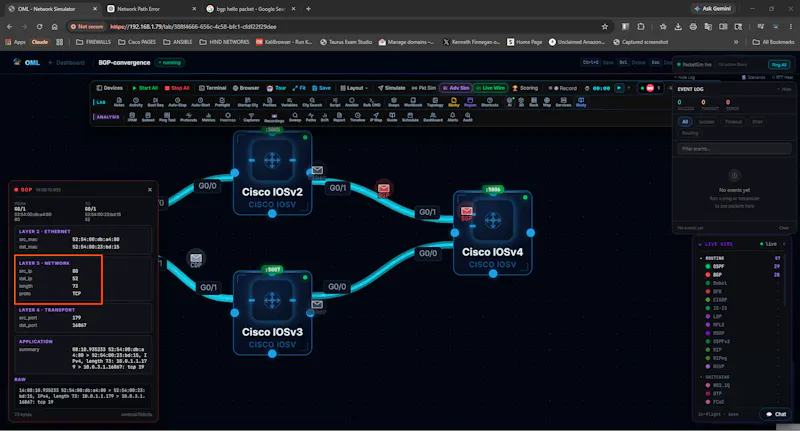Open the Protocols analysis icon
Viewport: 800px width, 431px height.
[x=188, y=117]
